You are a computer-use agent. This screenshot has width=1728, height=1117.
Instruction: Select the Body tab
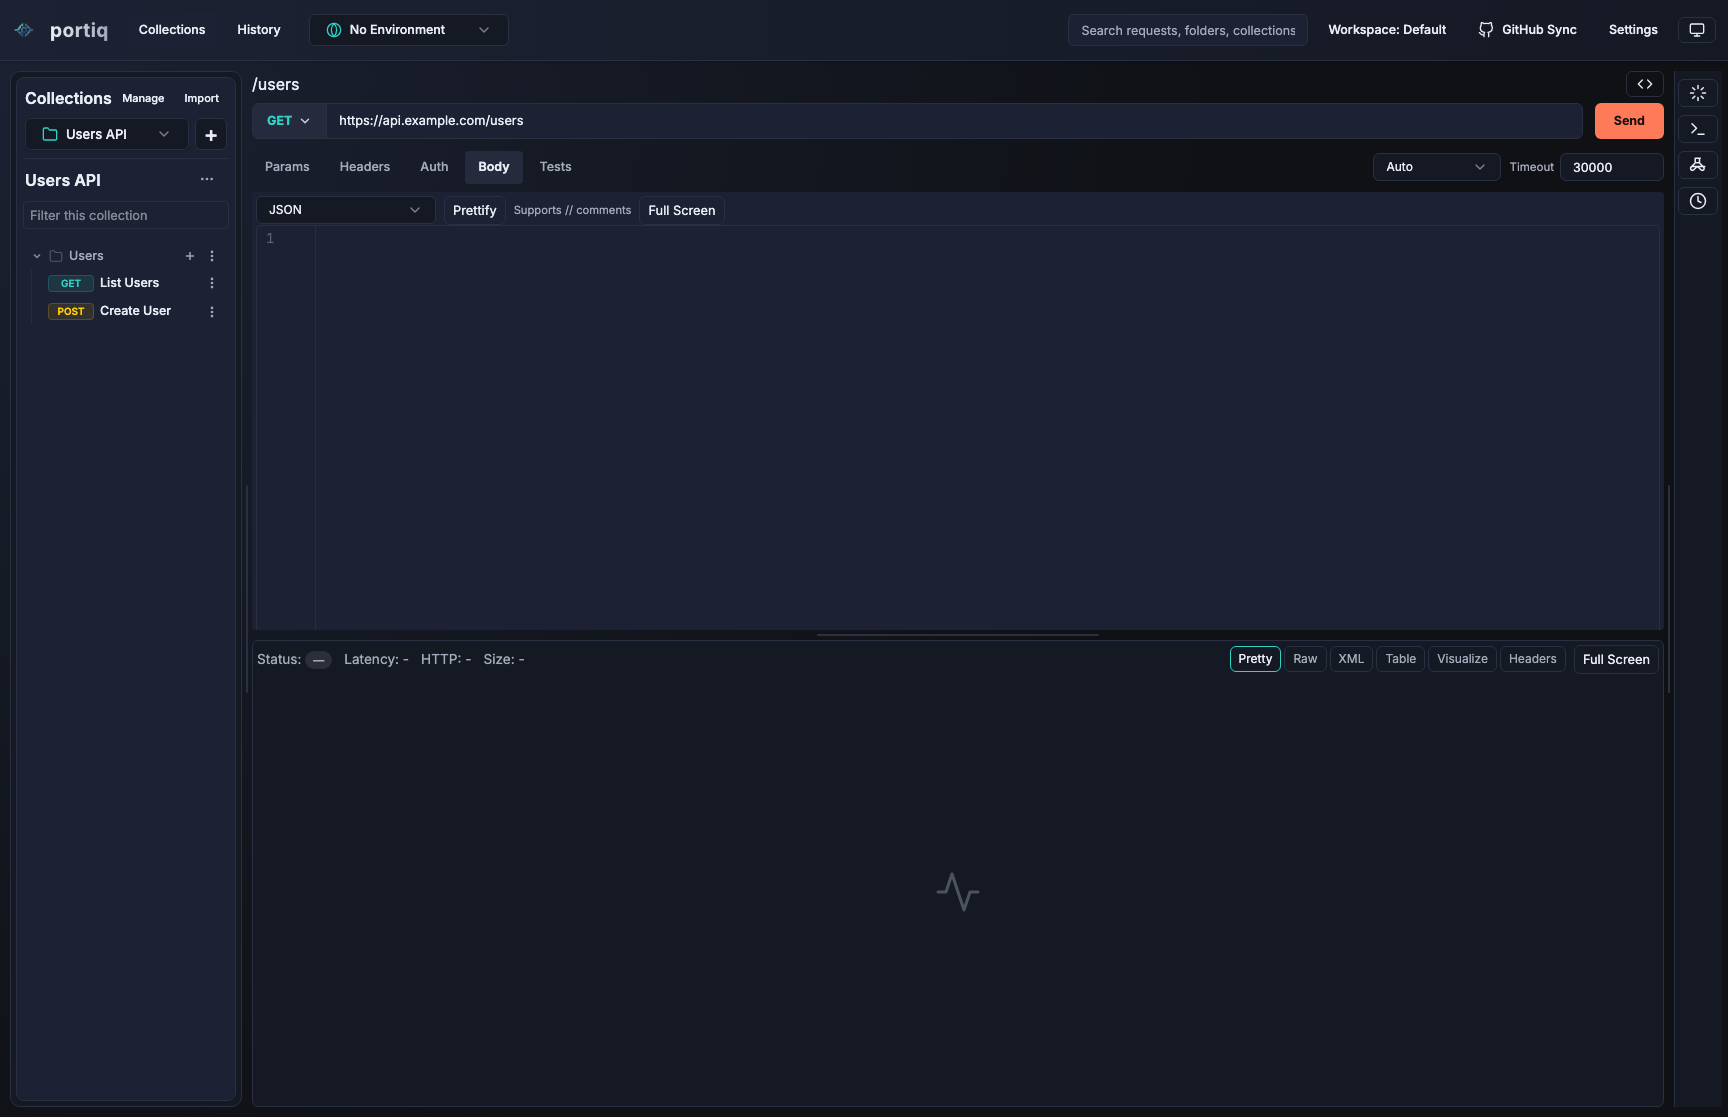494,167
